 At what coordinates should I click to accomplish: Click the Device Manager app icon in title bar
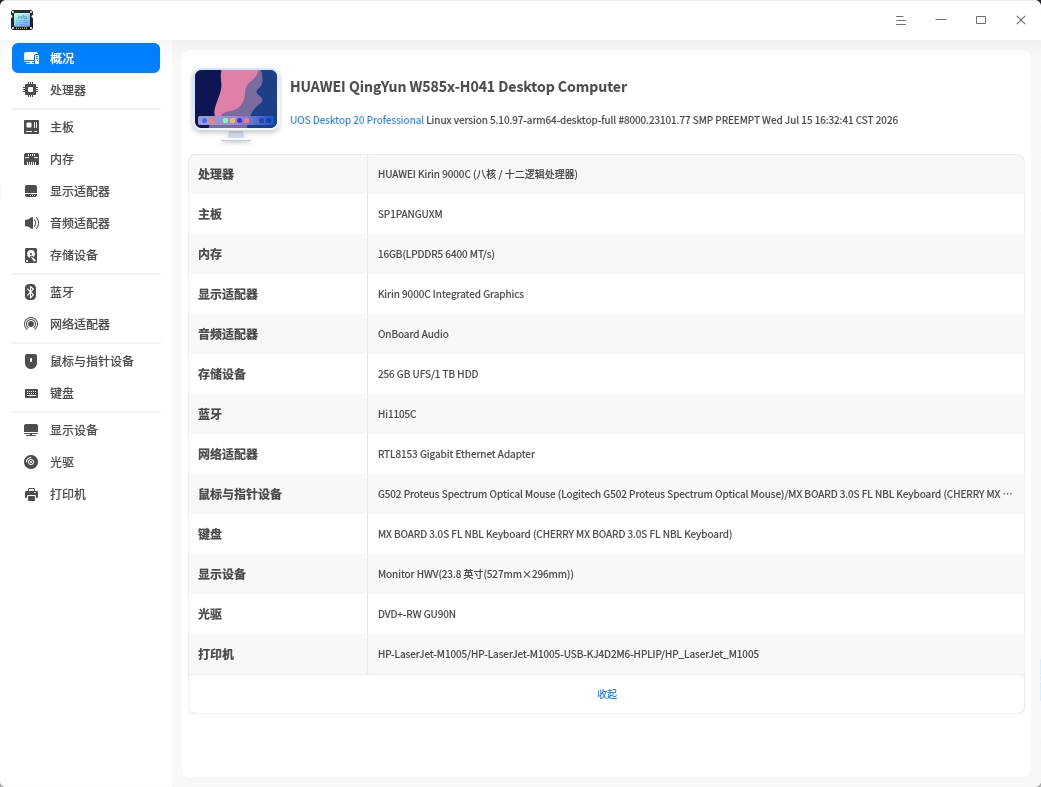click(x=22, y=20)
